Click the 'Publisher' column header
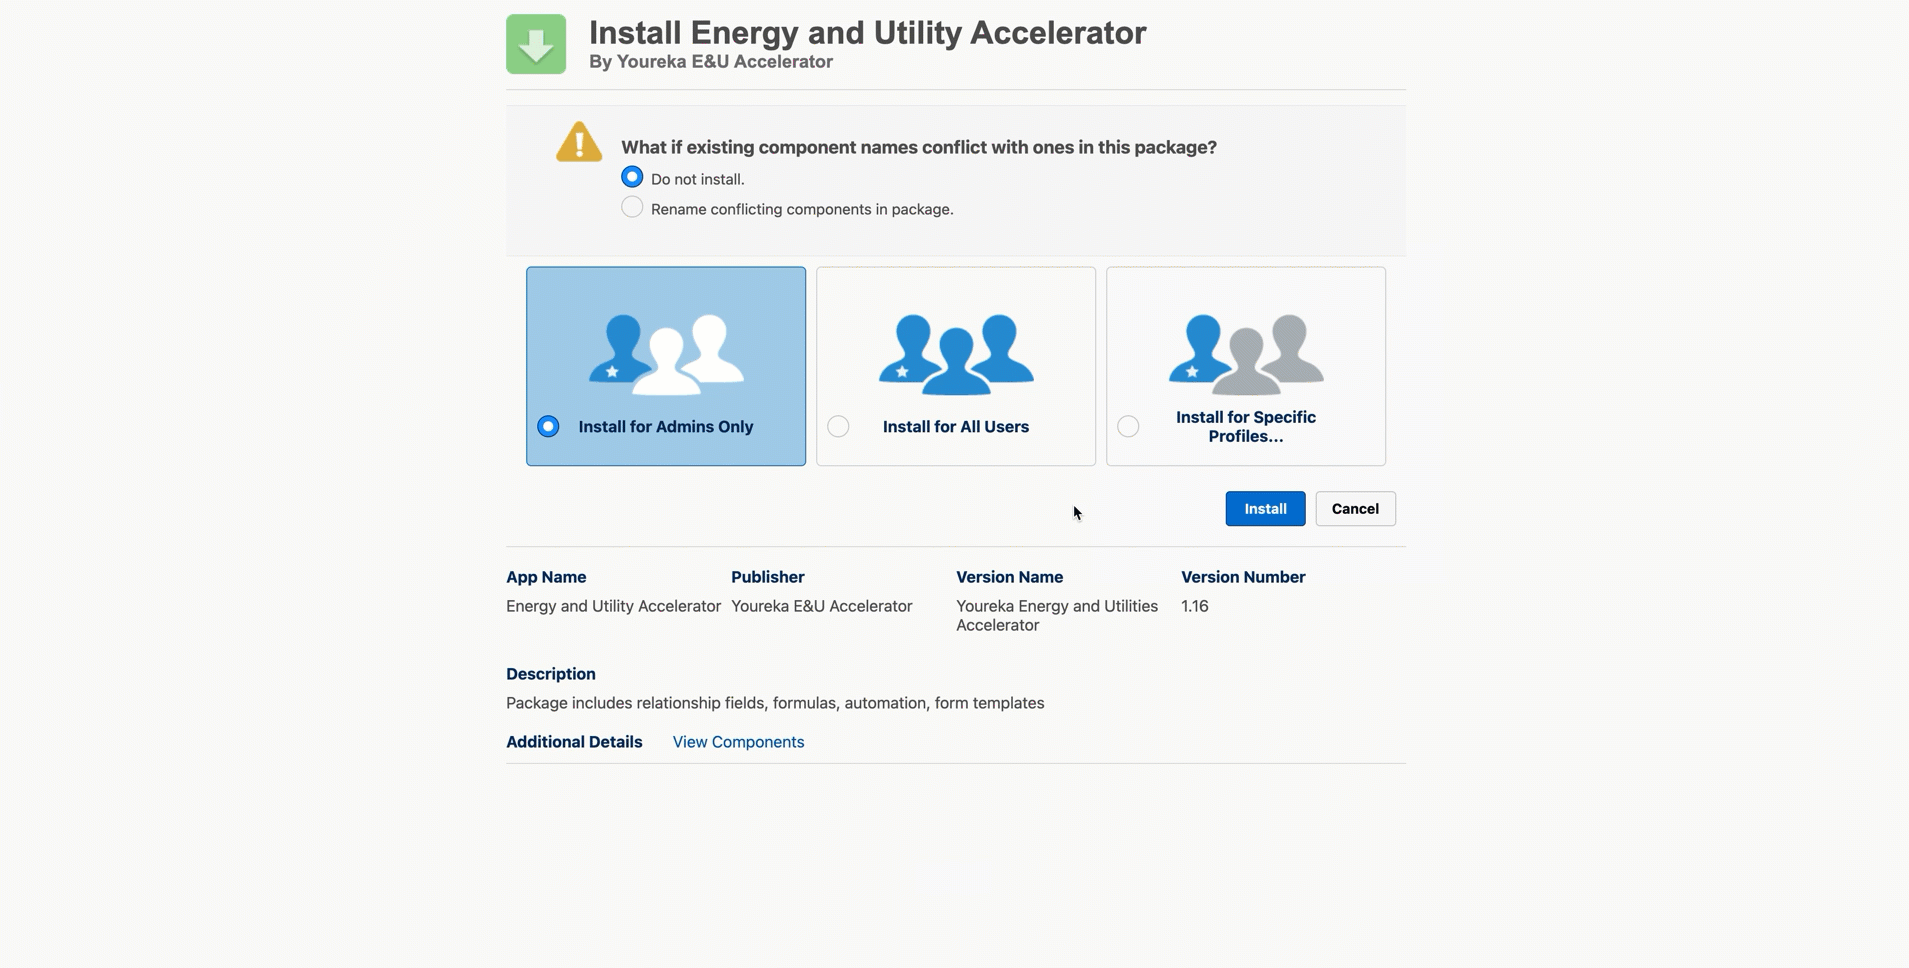Viewport: 1909px width, 968px height. [x=767, y=577]
